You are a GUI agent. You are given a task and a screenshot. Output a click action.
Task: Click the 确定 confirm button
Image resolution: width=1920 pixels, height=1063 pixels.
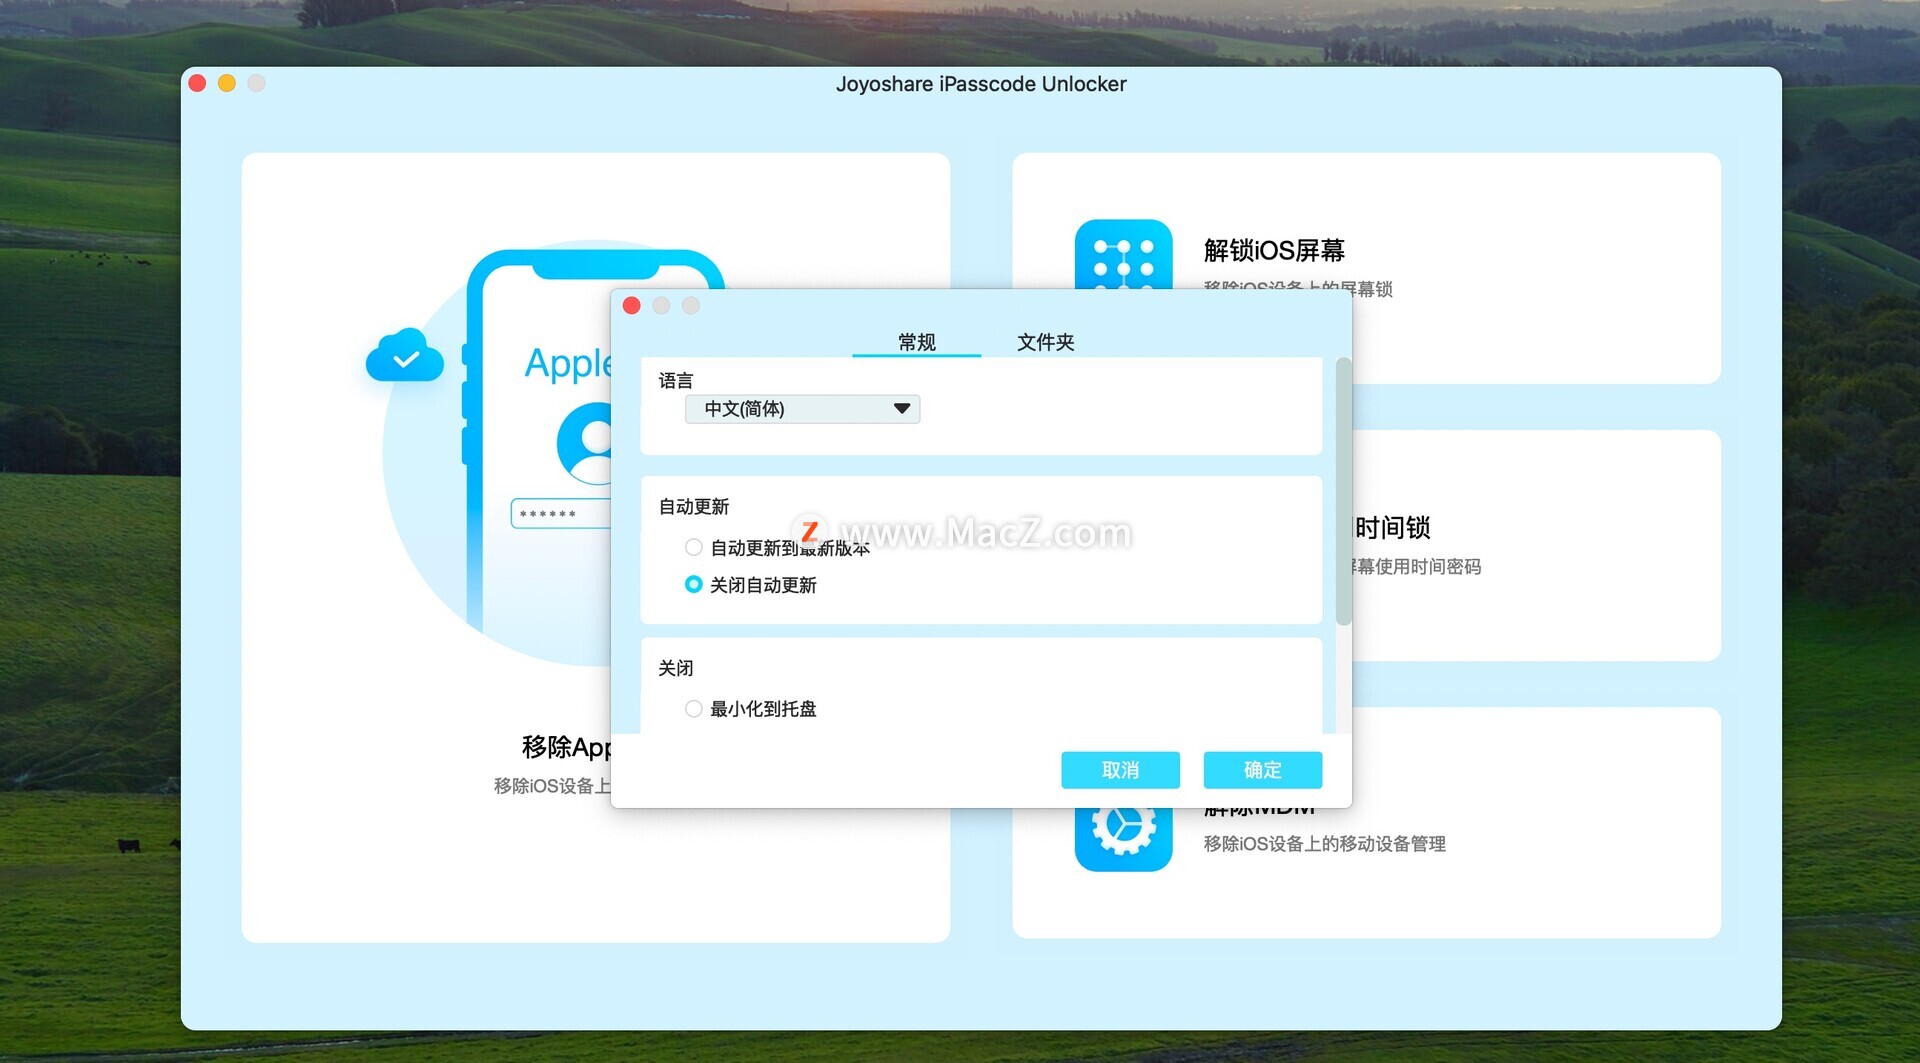[1262, 770]
